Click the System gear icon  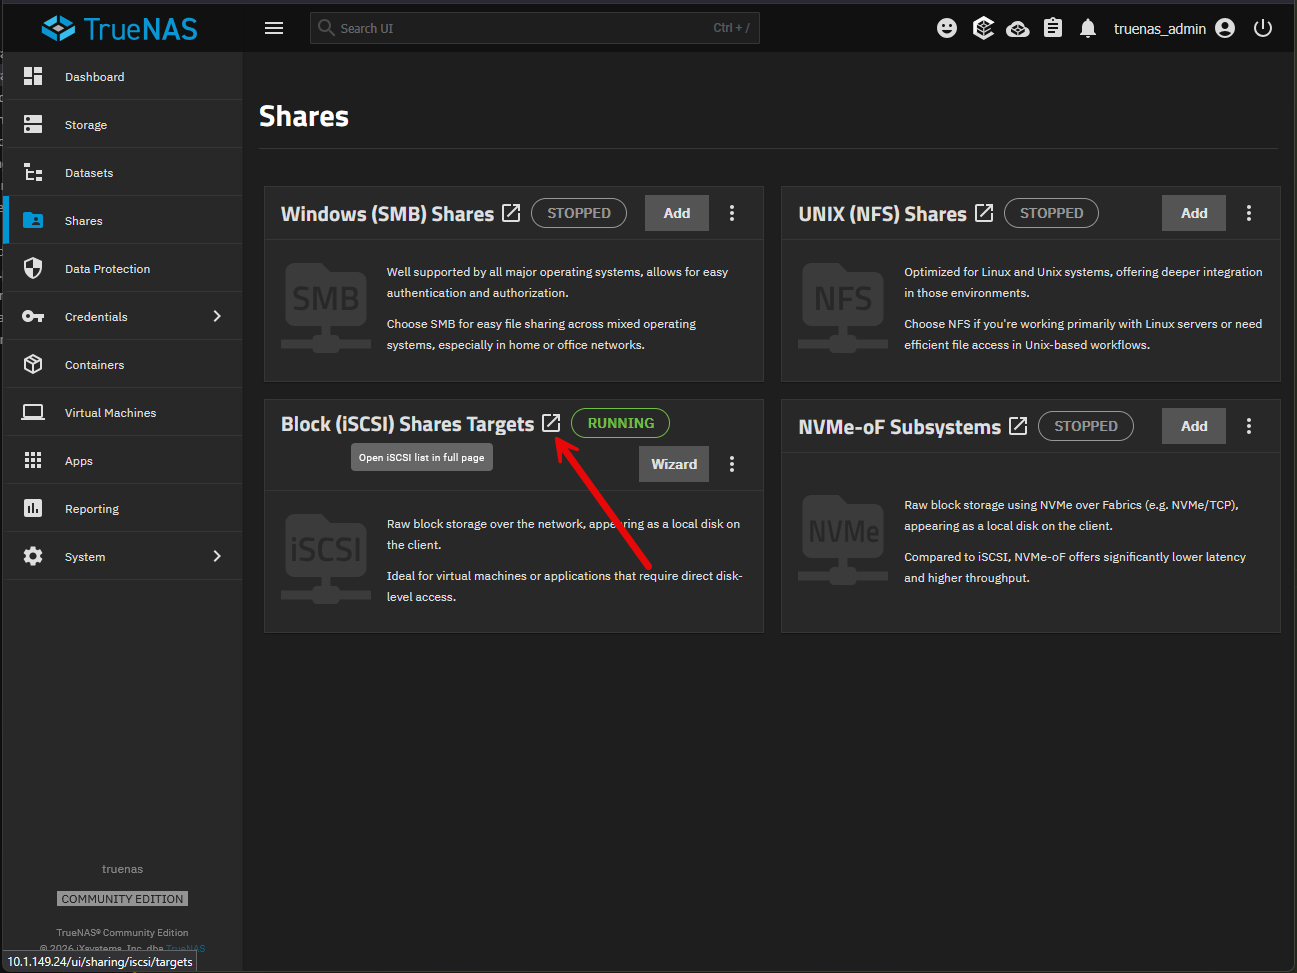pos(33,556)
